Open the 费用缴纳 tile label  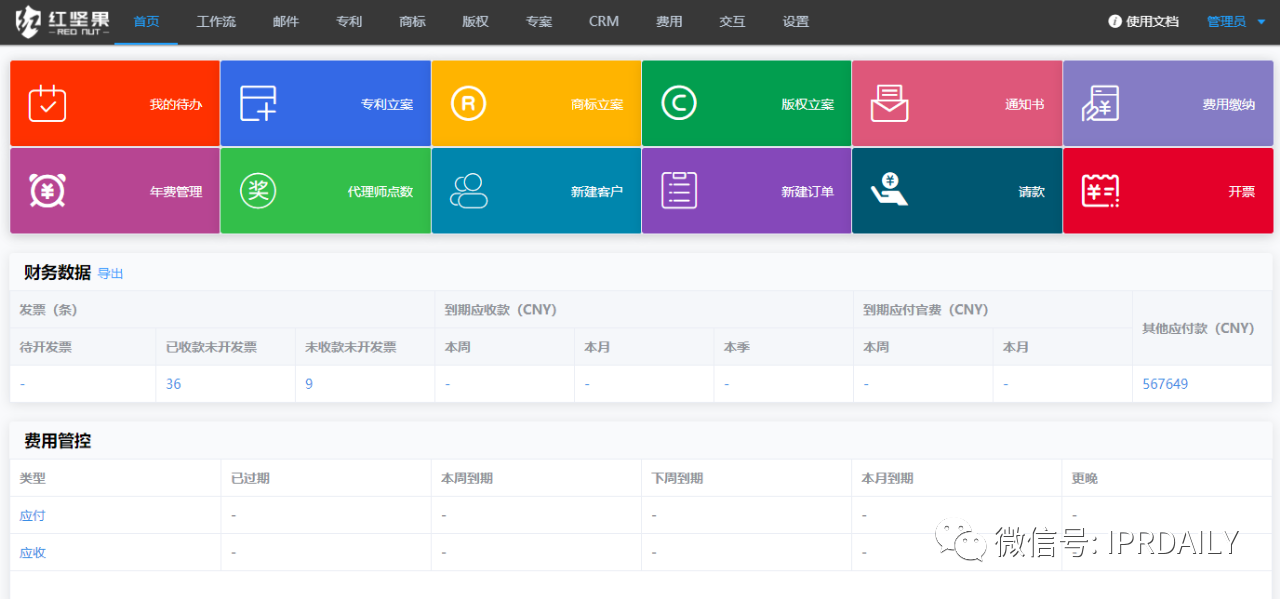coord(1229,104)
